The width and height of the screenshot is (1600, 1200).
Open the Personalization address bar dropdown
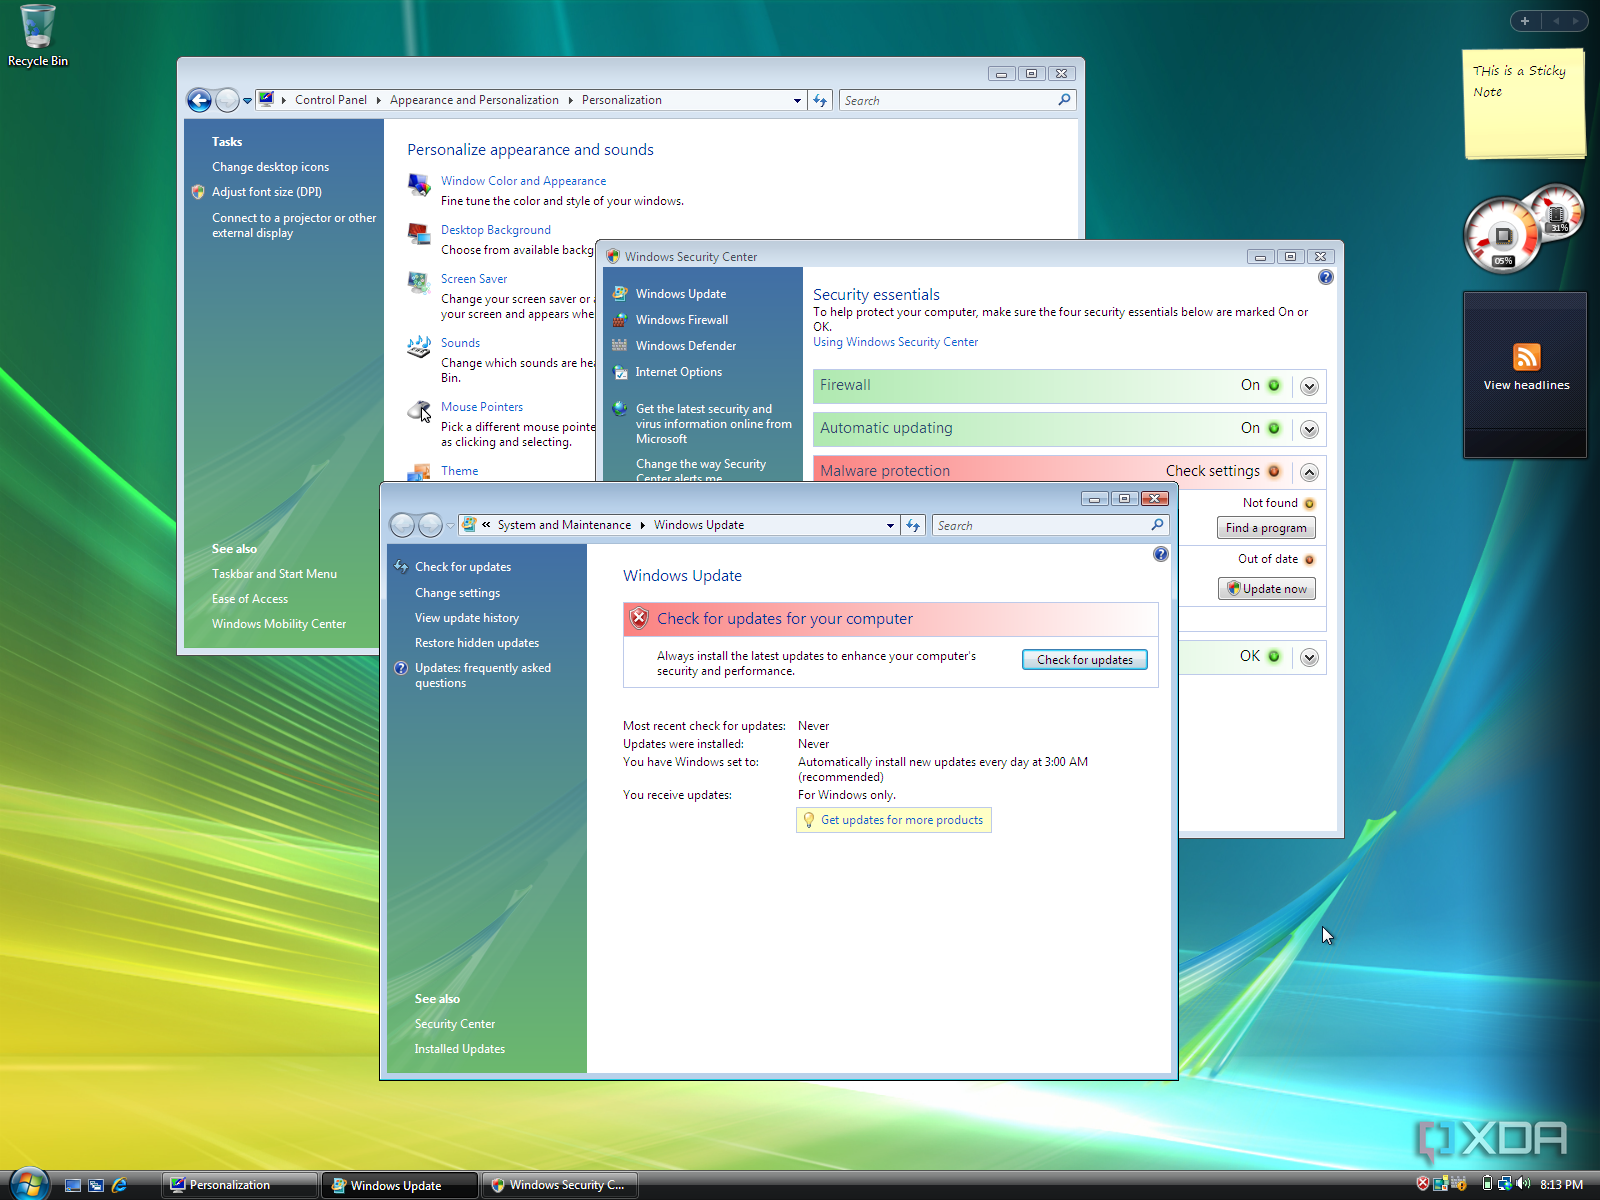(x=797, y=100)
